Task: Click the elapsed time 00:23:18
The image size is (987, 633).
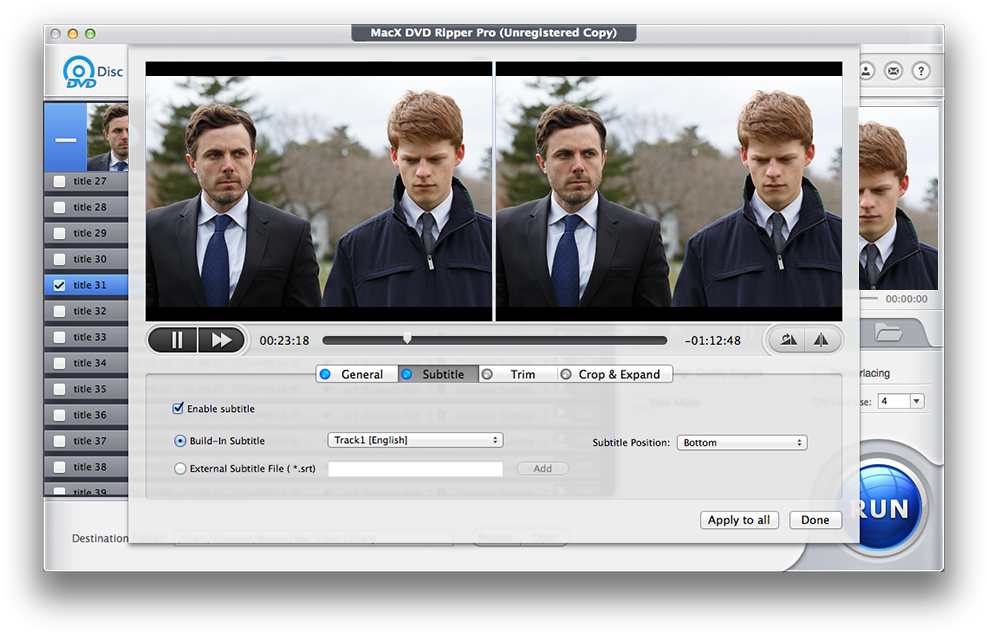Action: pos(285,340)
